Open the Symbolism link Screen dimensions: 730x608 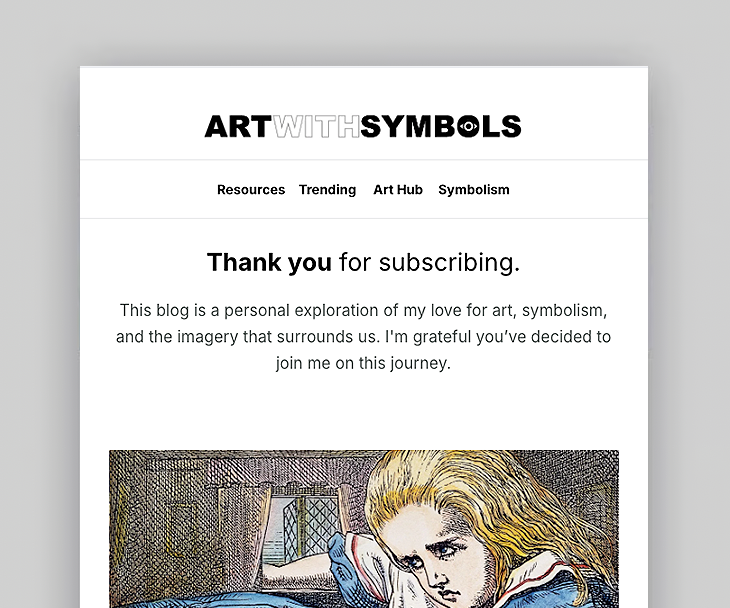[x=474, y=190]
